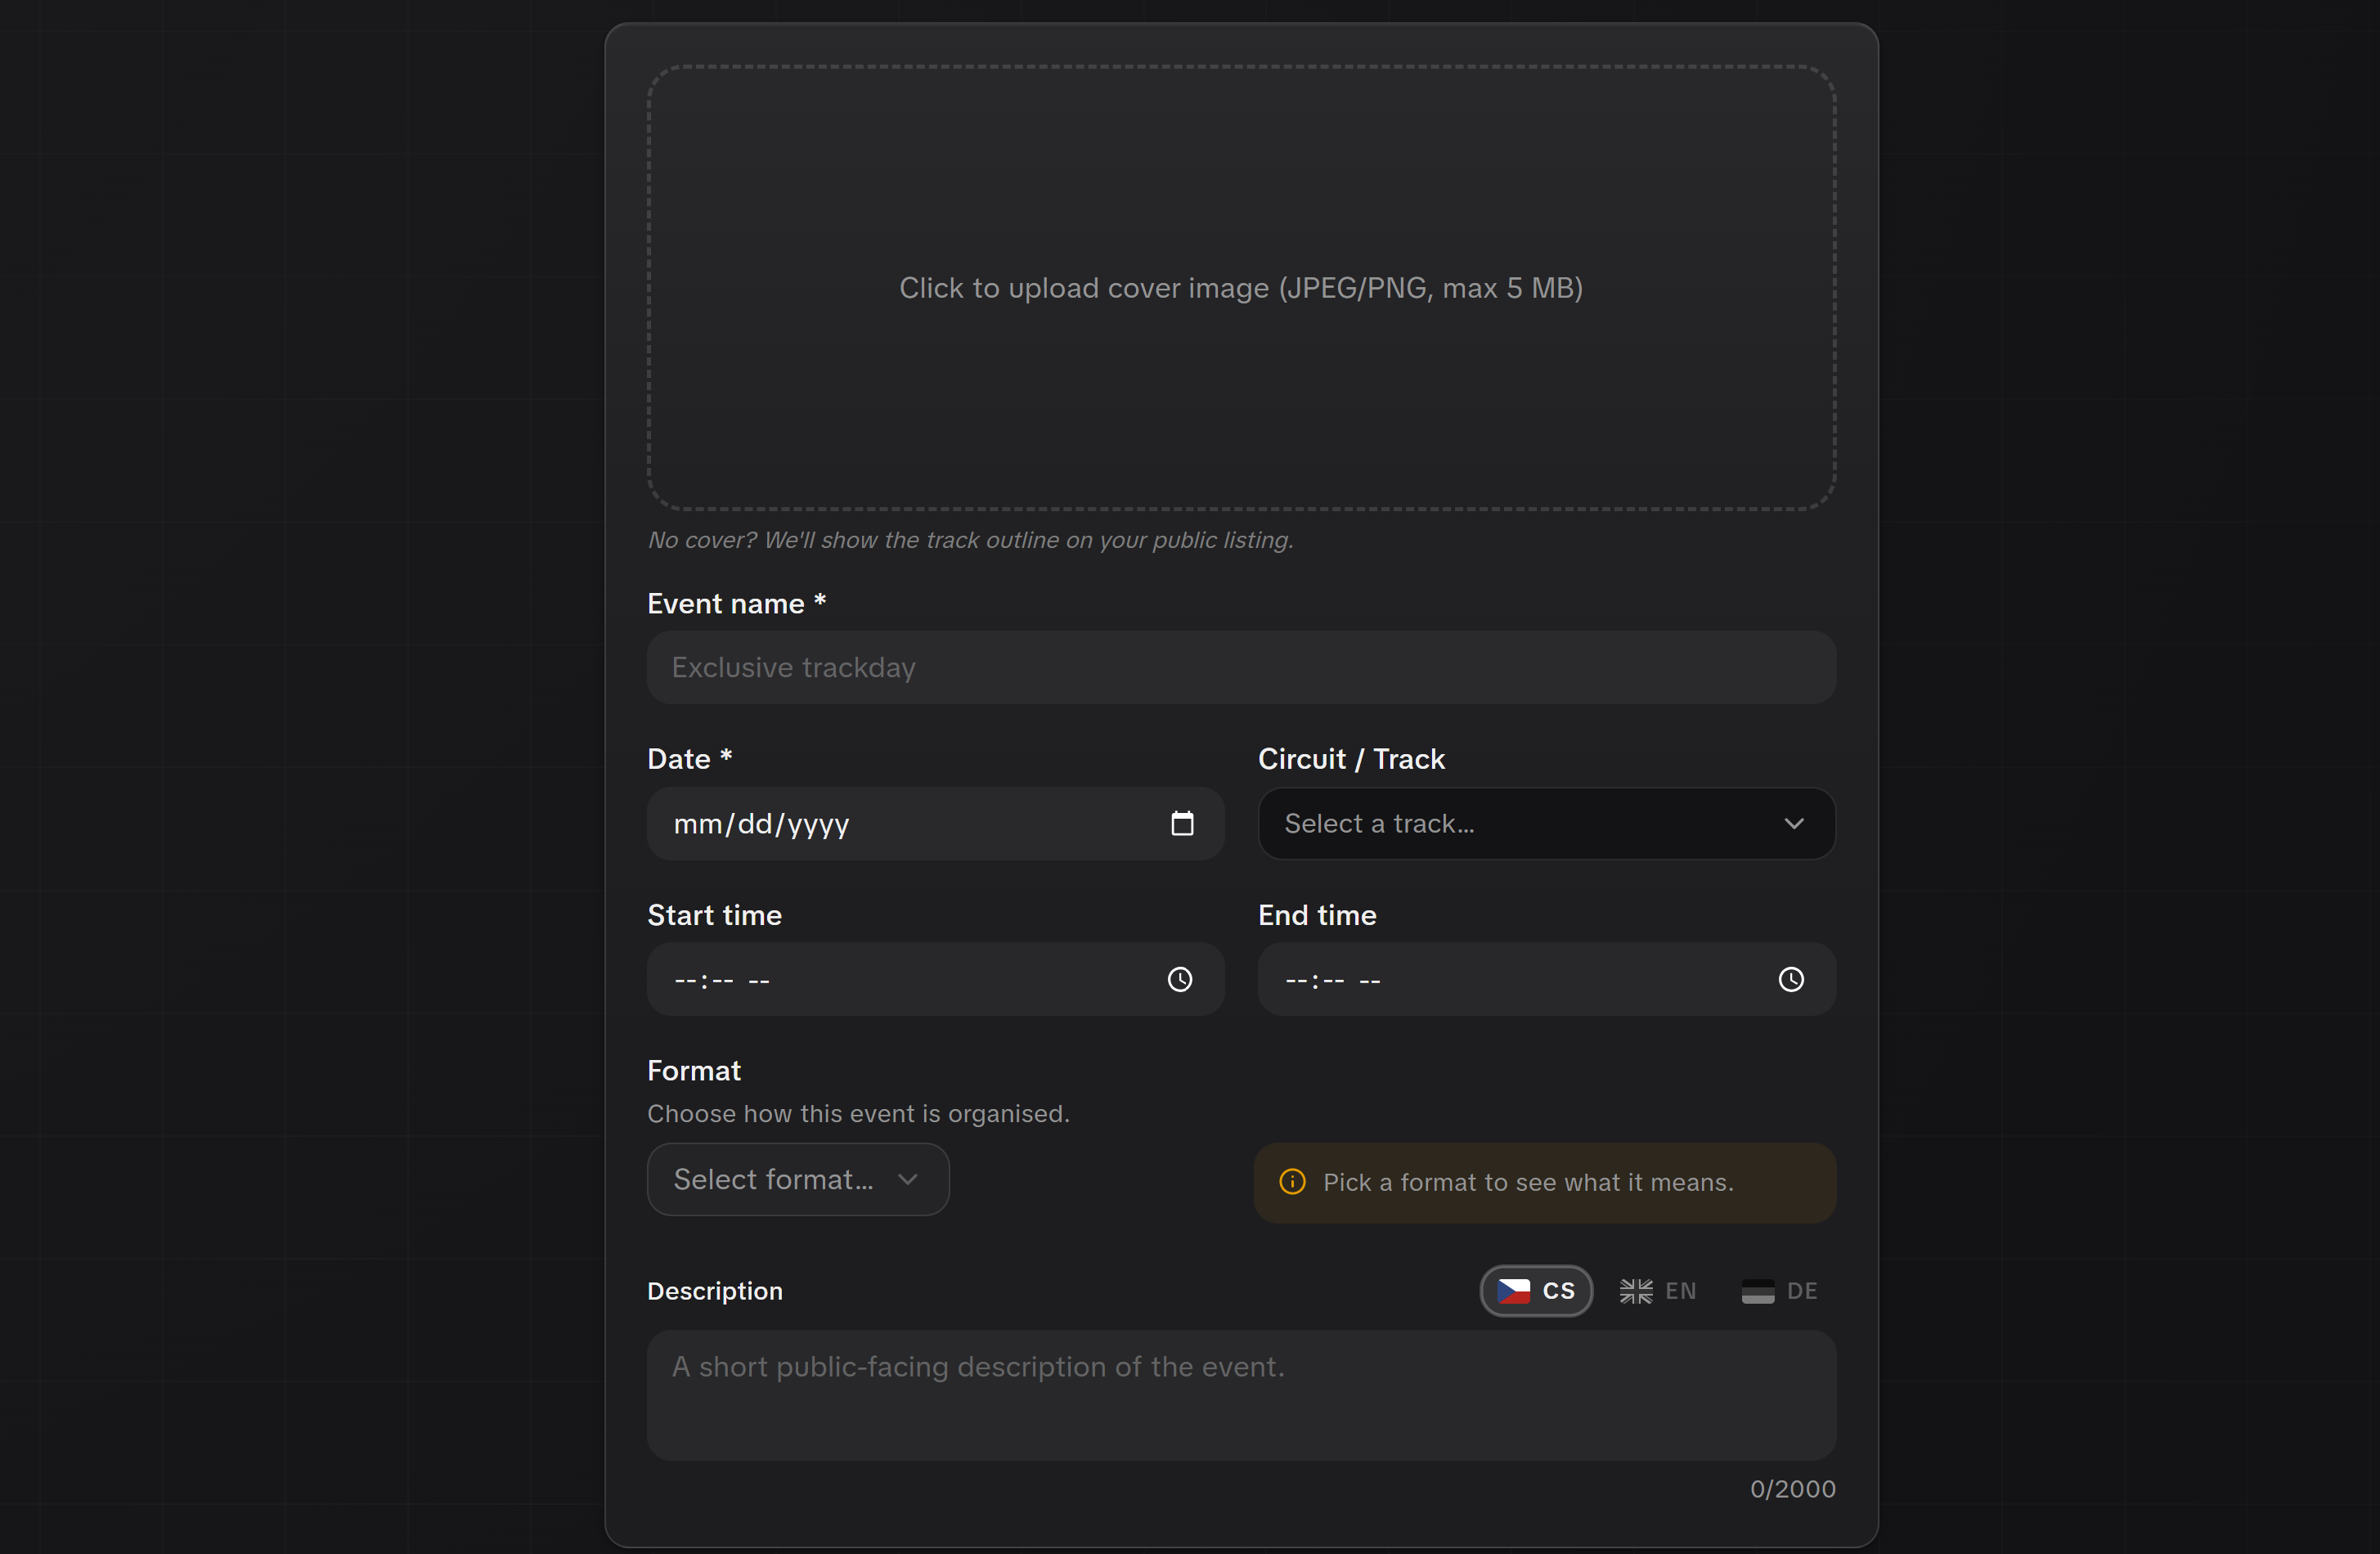Click the Event name label
The width and height of the screenshot is (2380, 1554).
[736, 603]
